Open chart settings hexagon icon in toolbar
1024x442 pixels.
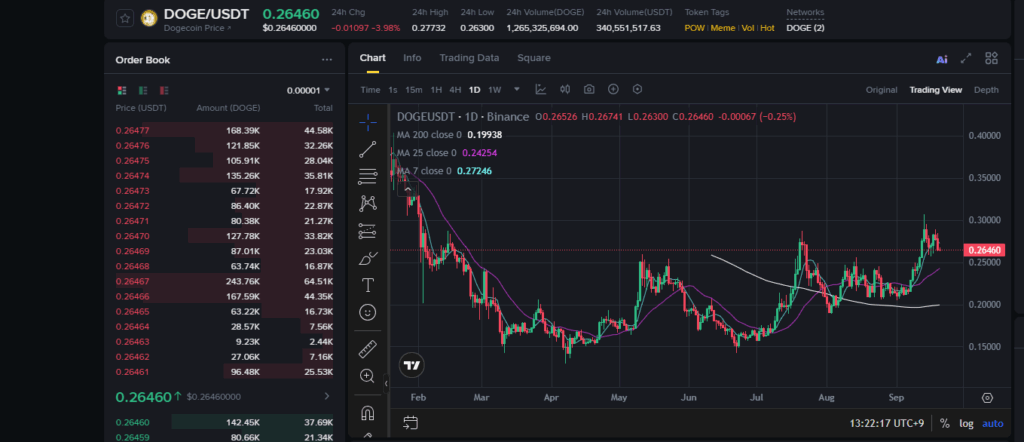637,89
